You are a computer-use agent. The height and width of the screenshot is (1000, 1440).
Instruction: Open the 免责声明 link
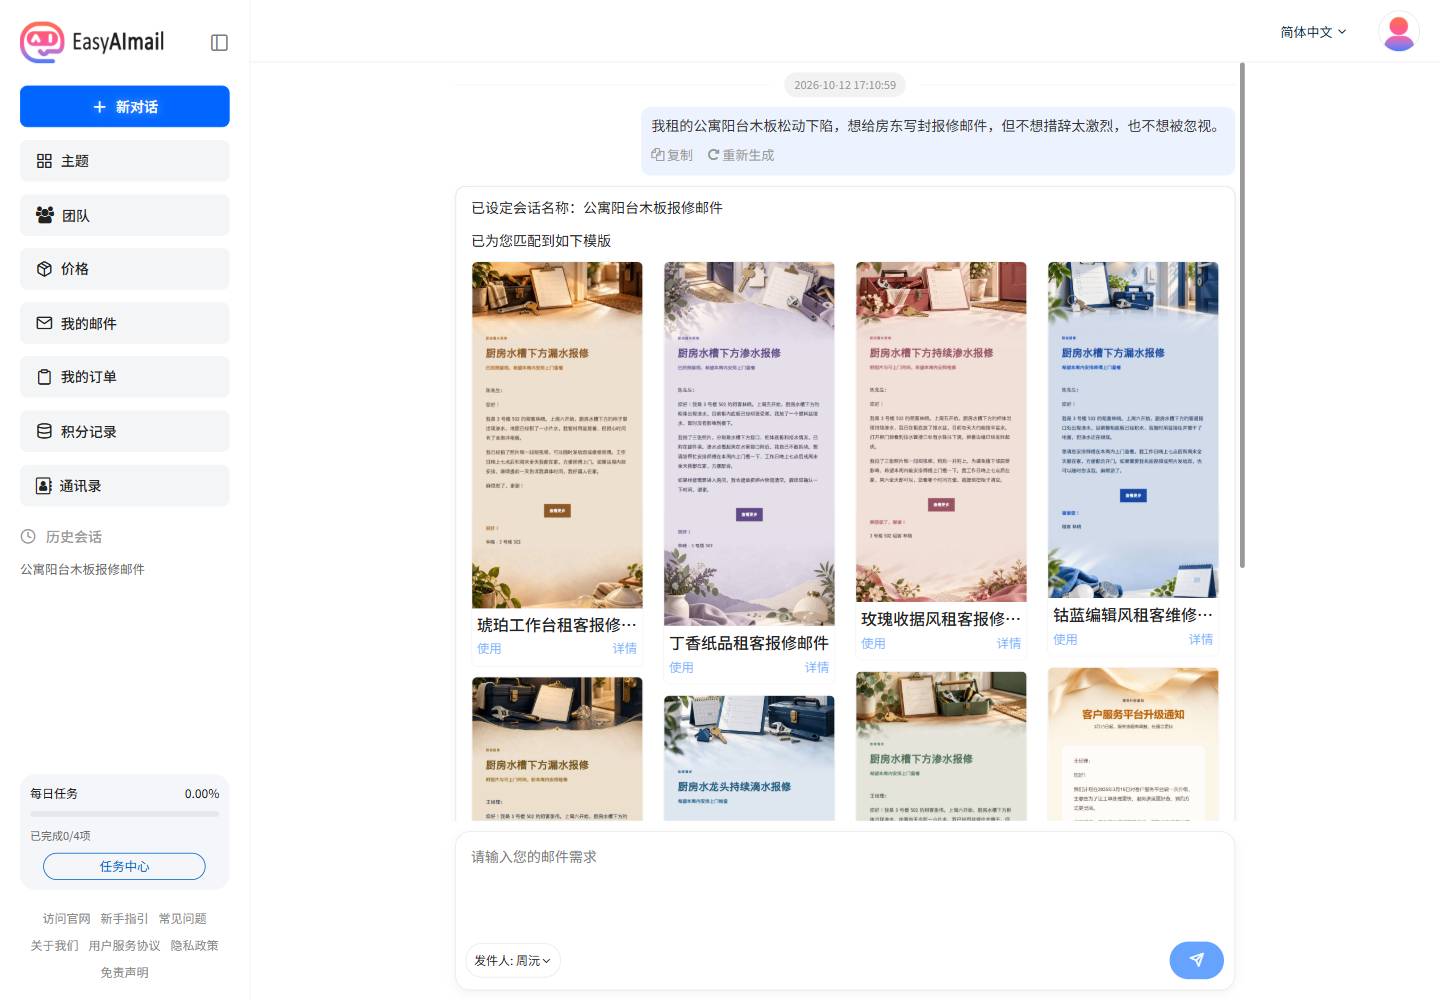124,972
